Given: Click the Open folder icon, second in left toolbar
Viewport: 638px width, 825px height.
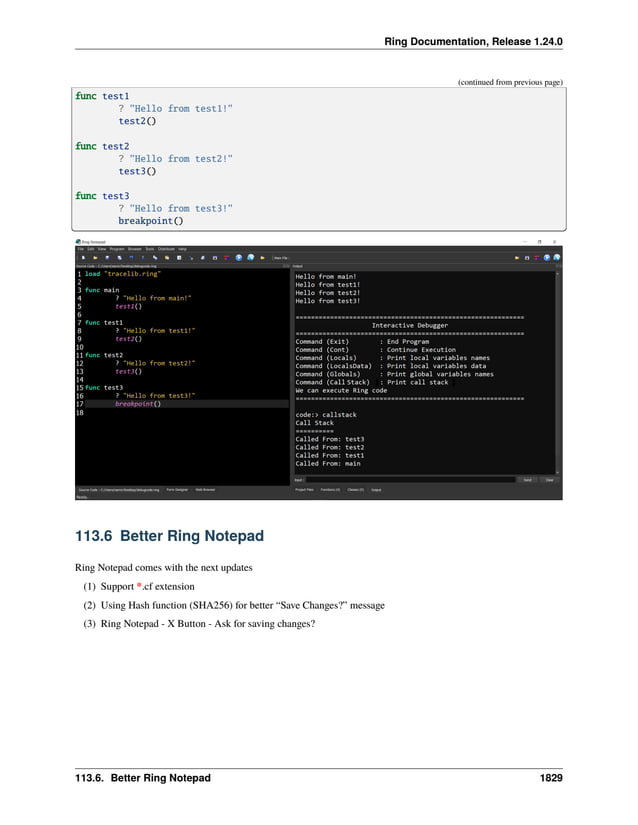Looking at the screenshot, I should (95, 258).
